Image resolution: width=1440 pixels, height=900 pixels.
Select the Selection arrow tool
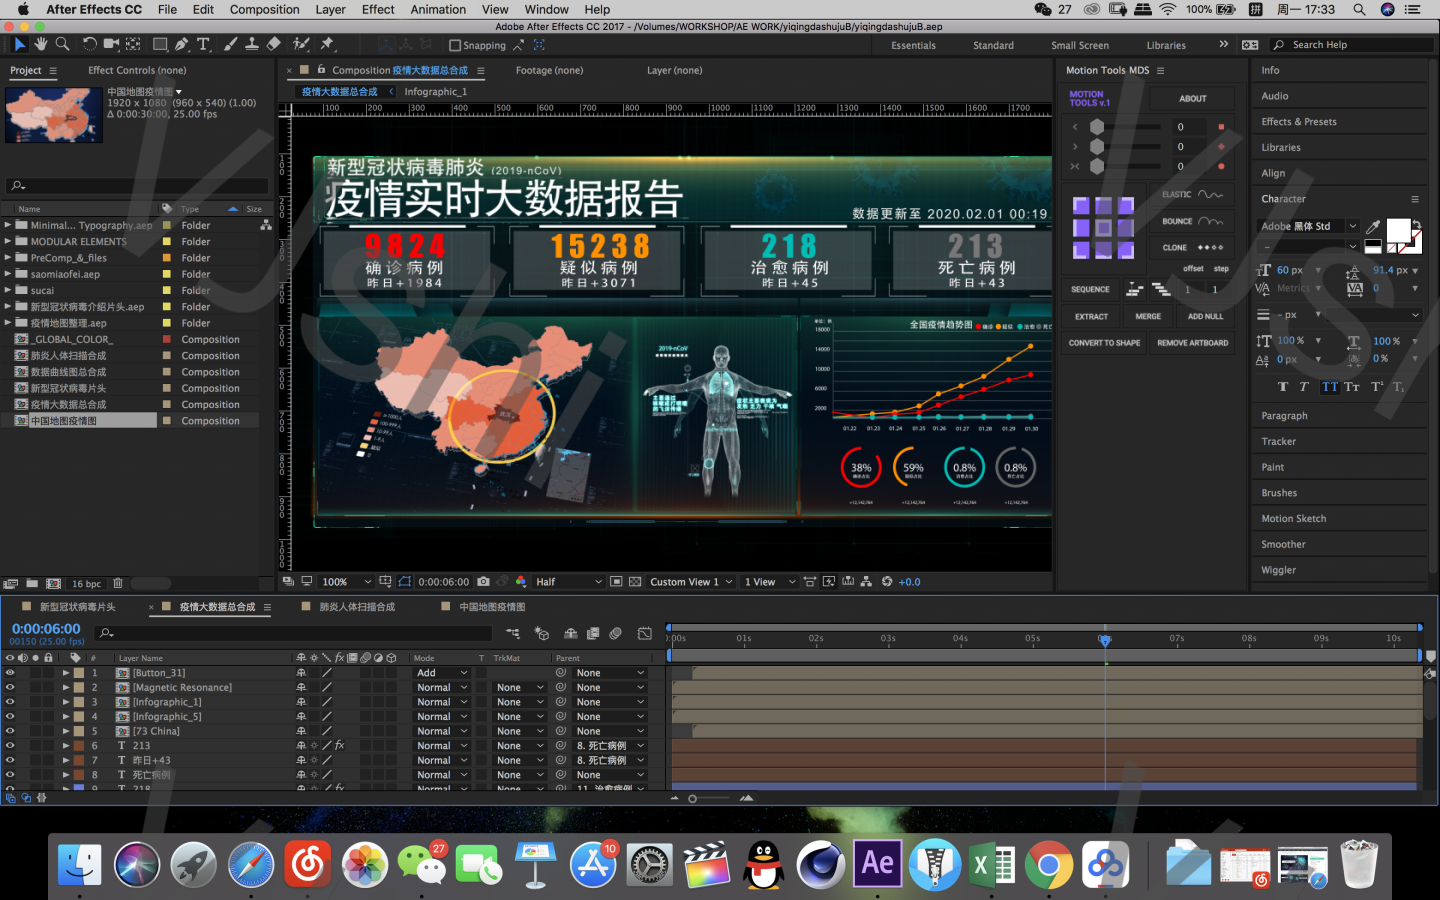pyautogui.click(x=19, y=45)
